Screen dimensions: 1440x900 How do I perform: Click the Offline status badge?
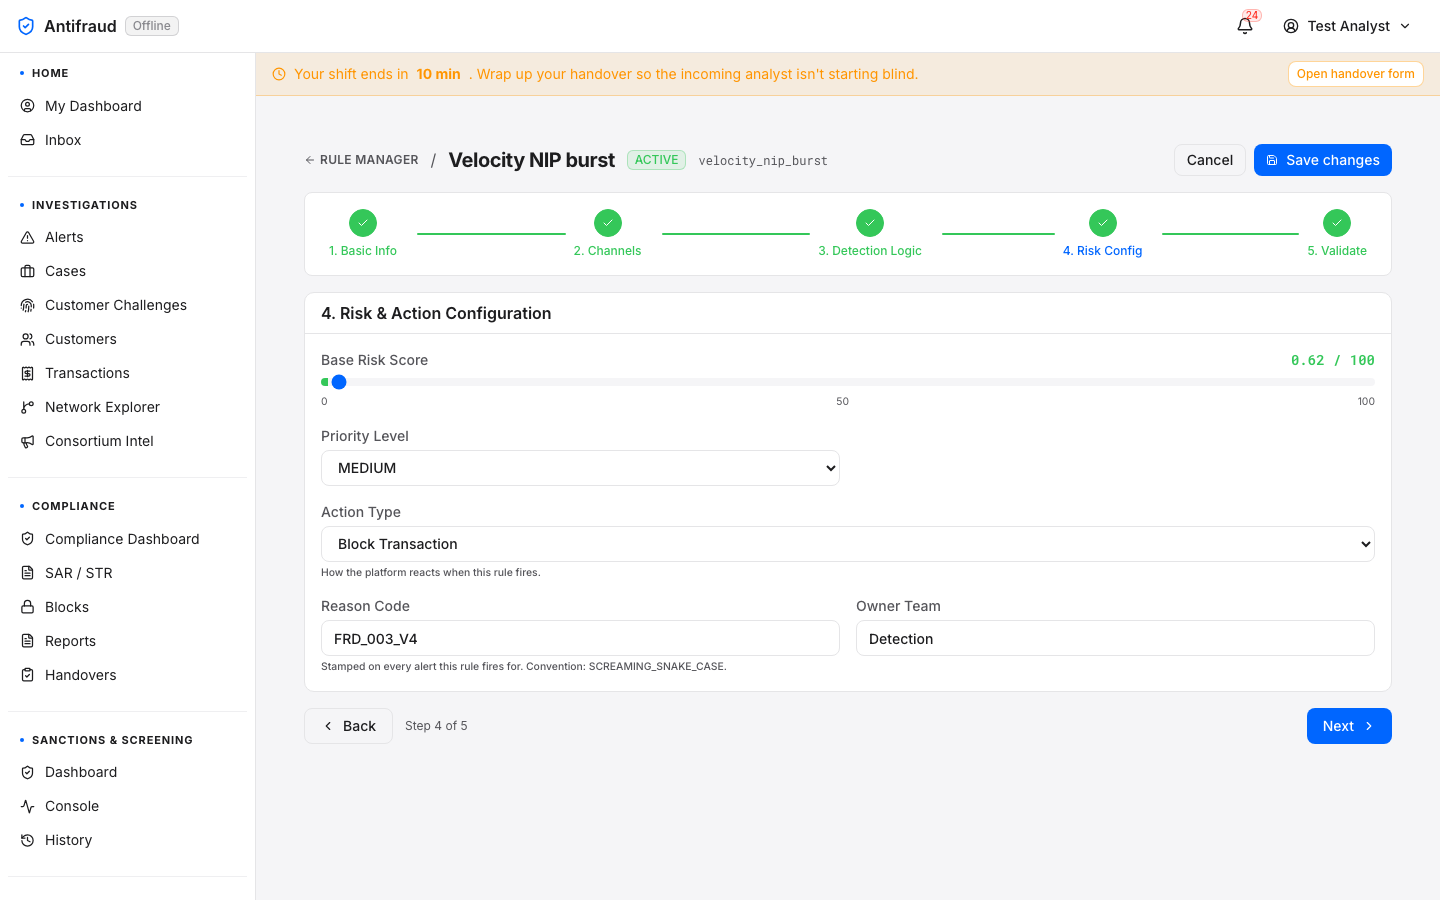(152, 26)
